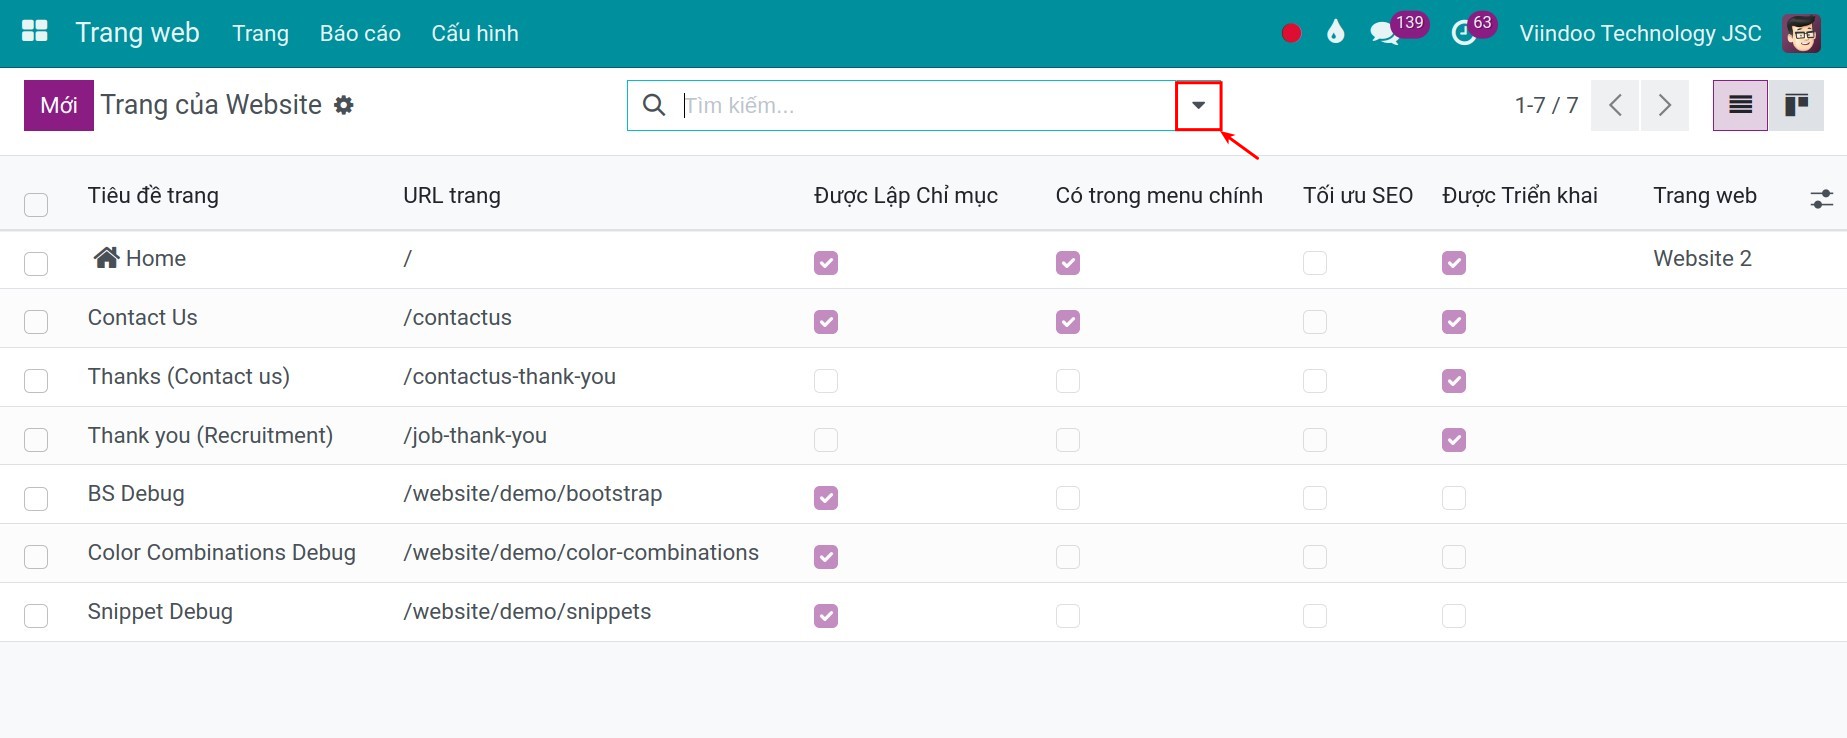This screenshot has height=738, width=1847.
Task: Select all rows with header checkbox
Action: click(x=36, y=205)
